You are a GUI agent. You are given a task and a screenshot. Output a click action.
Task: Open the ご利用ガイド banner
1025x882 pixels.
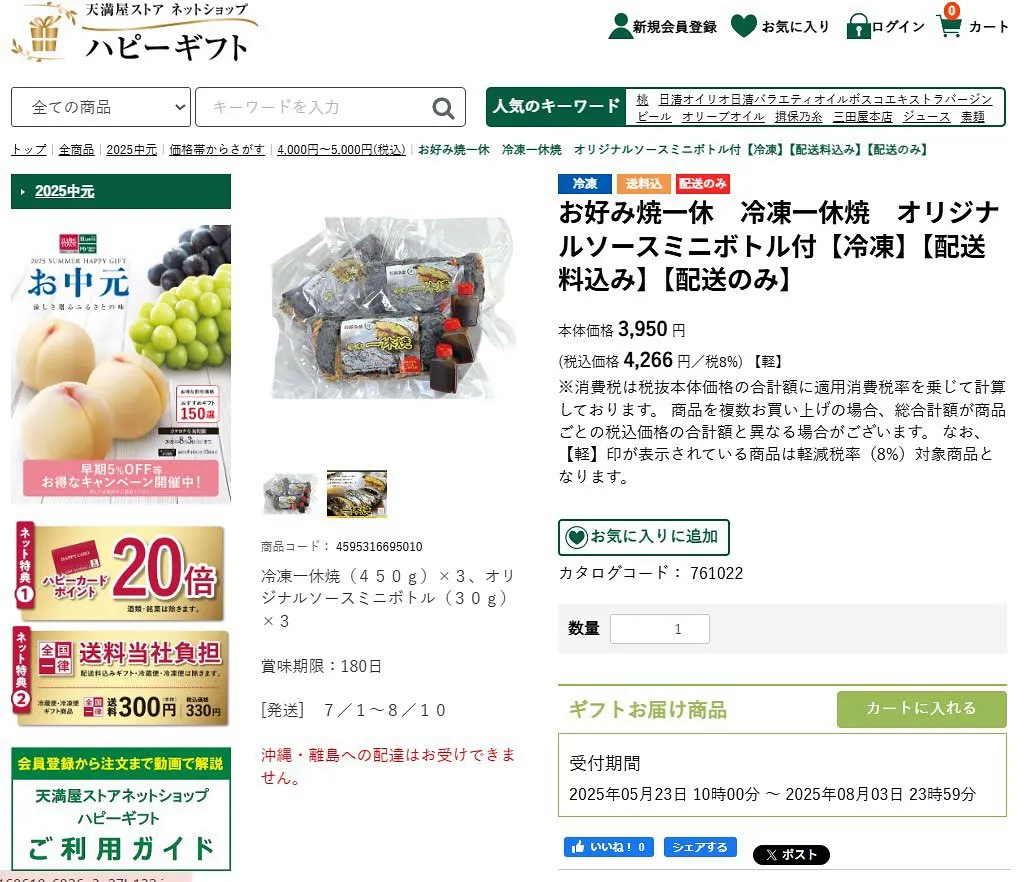[121, 809]
